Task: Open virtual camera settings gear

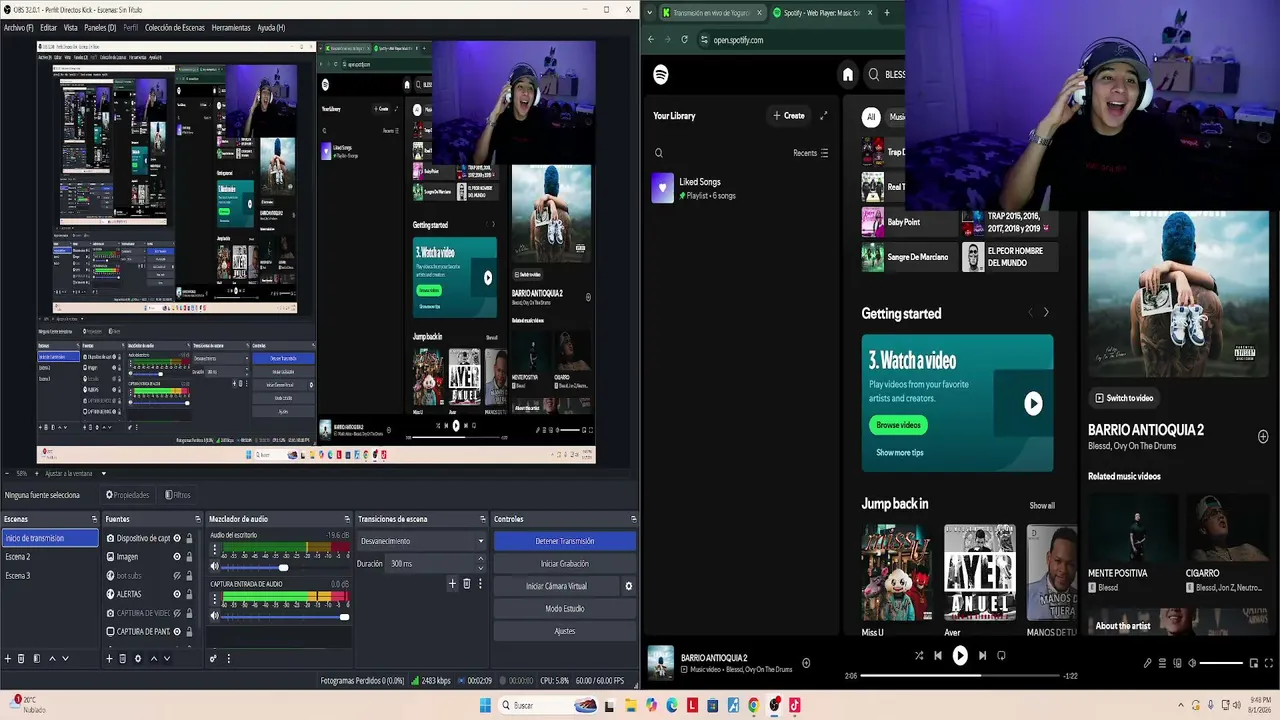Action: (x=628, y=586)
